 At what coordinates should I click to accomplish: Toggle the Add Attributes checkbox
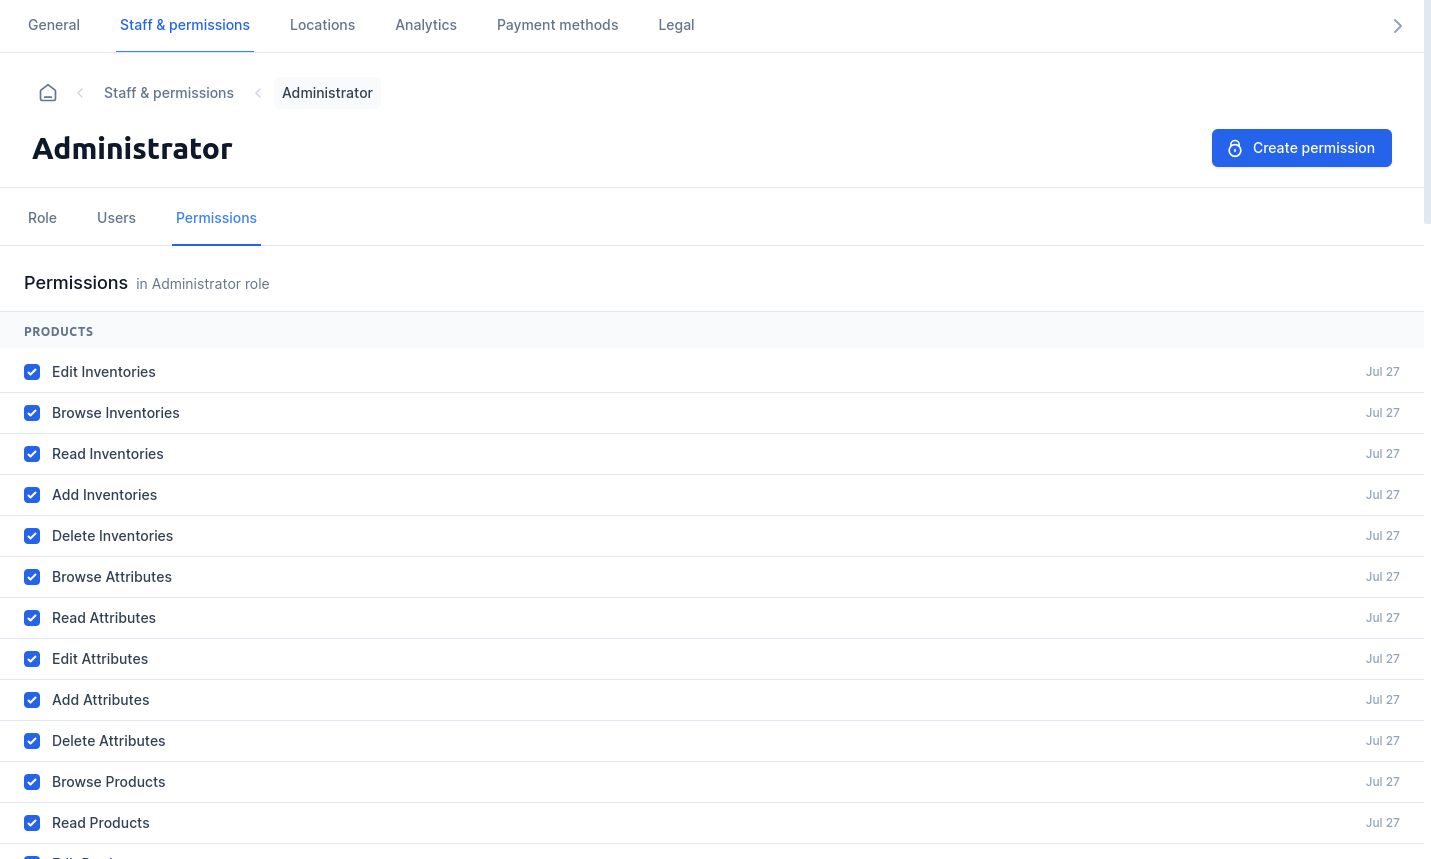(32, 700)
